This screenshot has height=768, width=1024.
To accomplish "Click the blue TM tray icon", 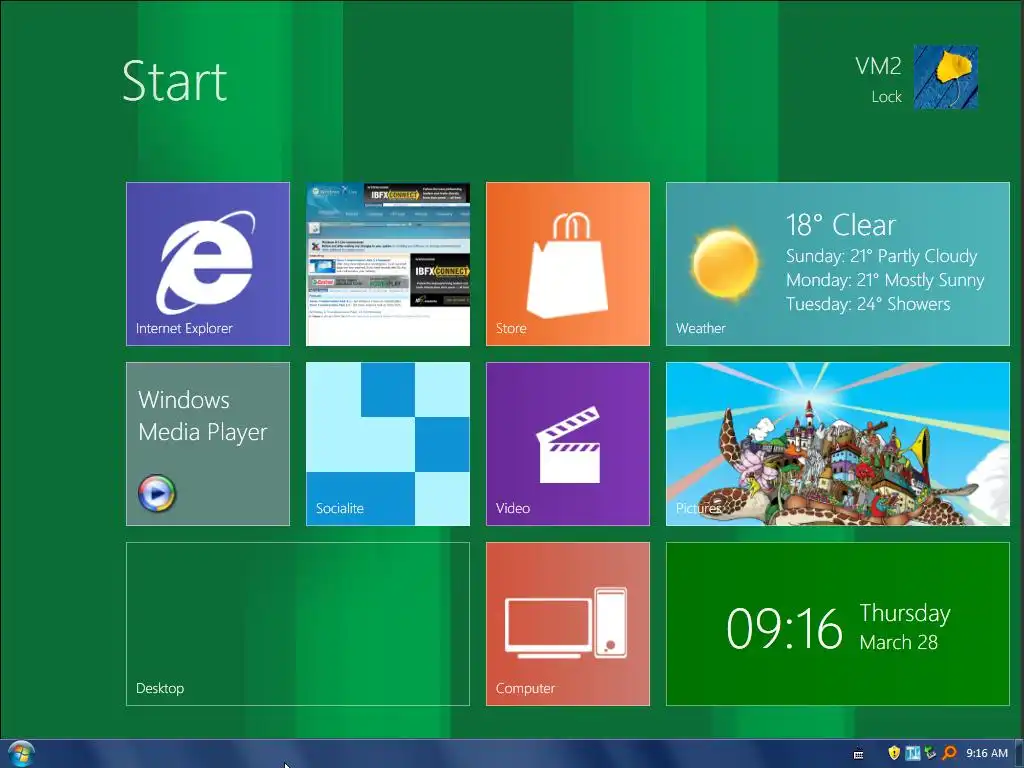I will [912, 753].
